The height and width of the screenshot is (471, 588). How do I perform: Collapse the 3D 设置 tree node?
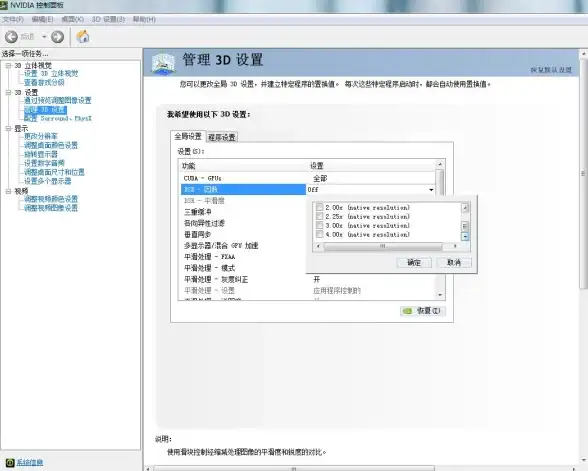click(x=8, y=92)
